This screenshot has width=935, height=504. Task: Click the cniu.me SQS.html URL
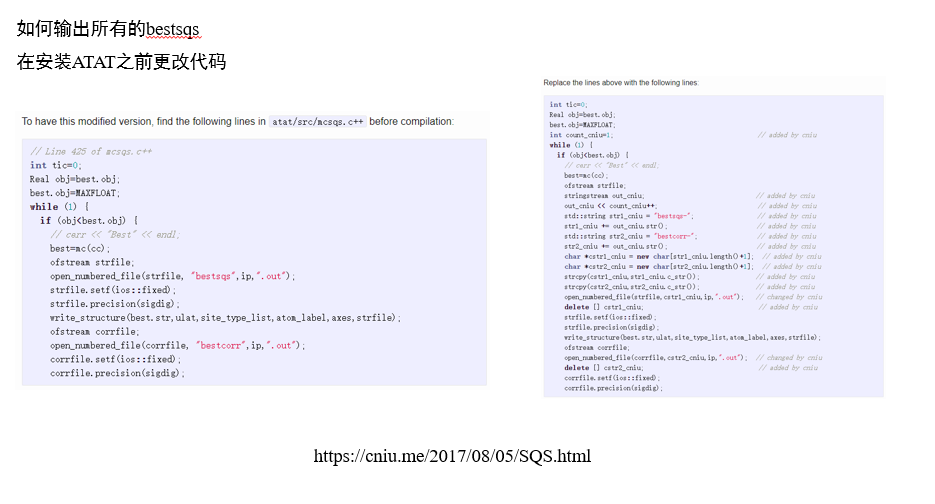coord(452,456)
